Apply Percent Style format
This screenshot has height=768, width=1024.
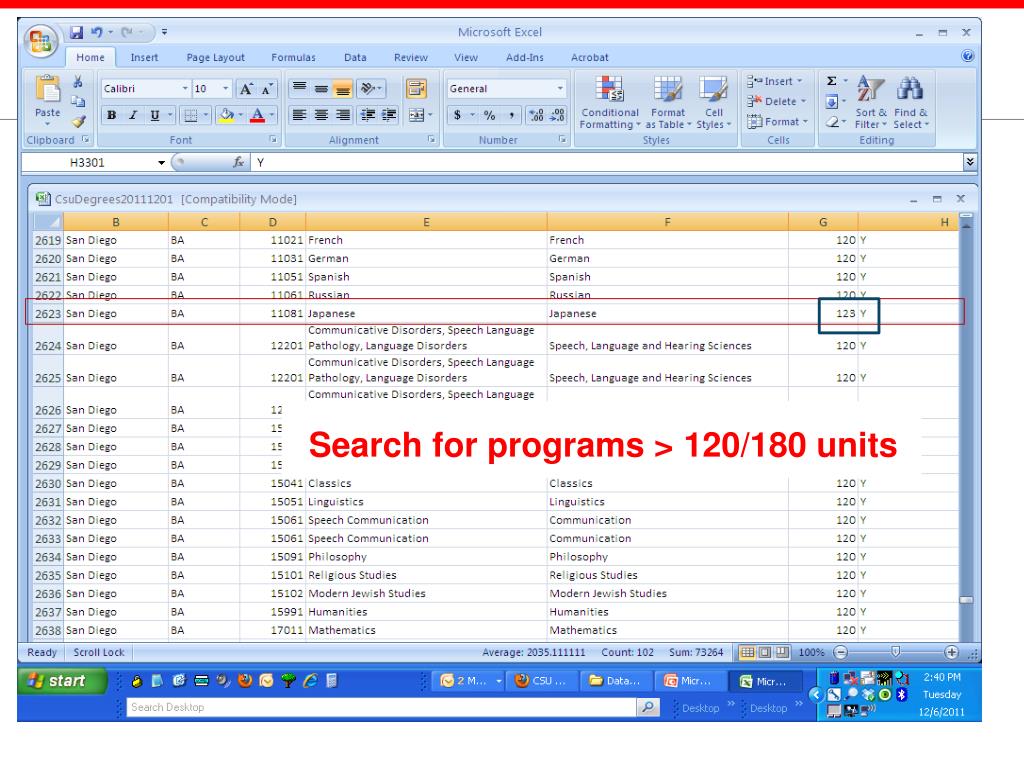(489, 115)
